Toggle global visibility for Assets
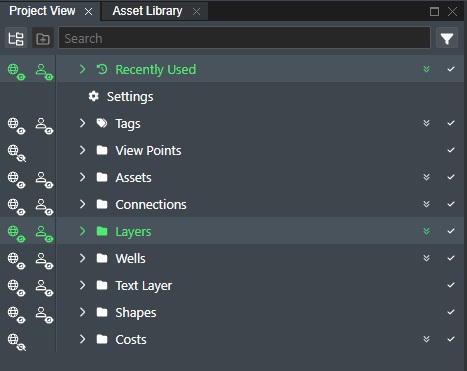 point(16,180)
